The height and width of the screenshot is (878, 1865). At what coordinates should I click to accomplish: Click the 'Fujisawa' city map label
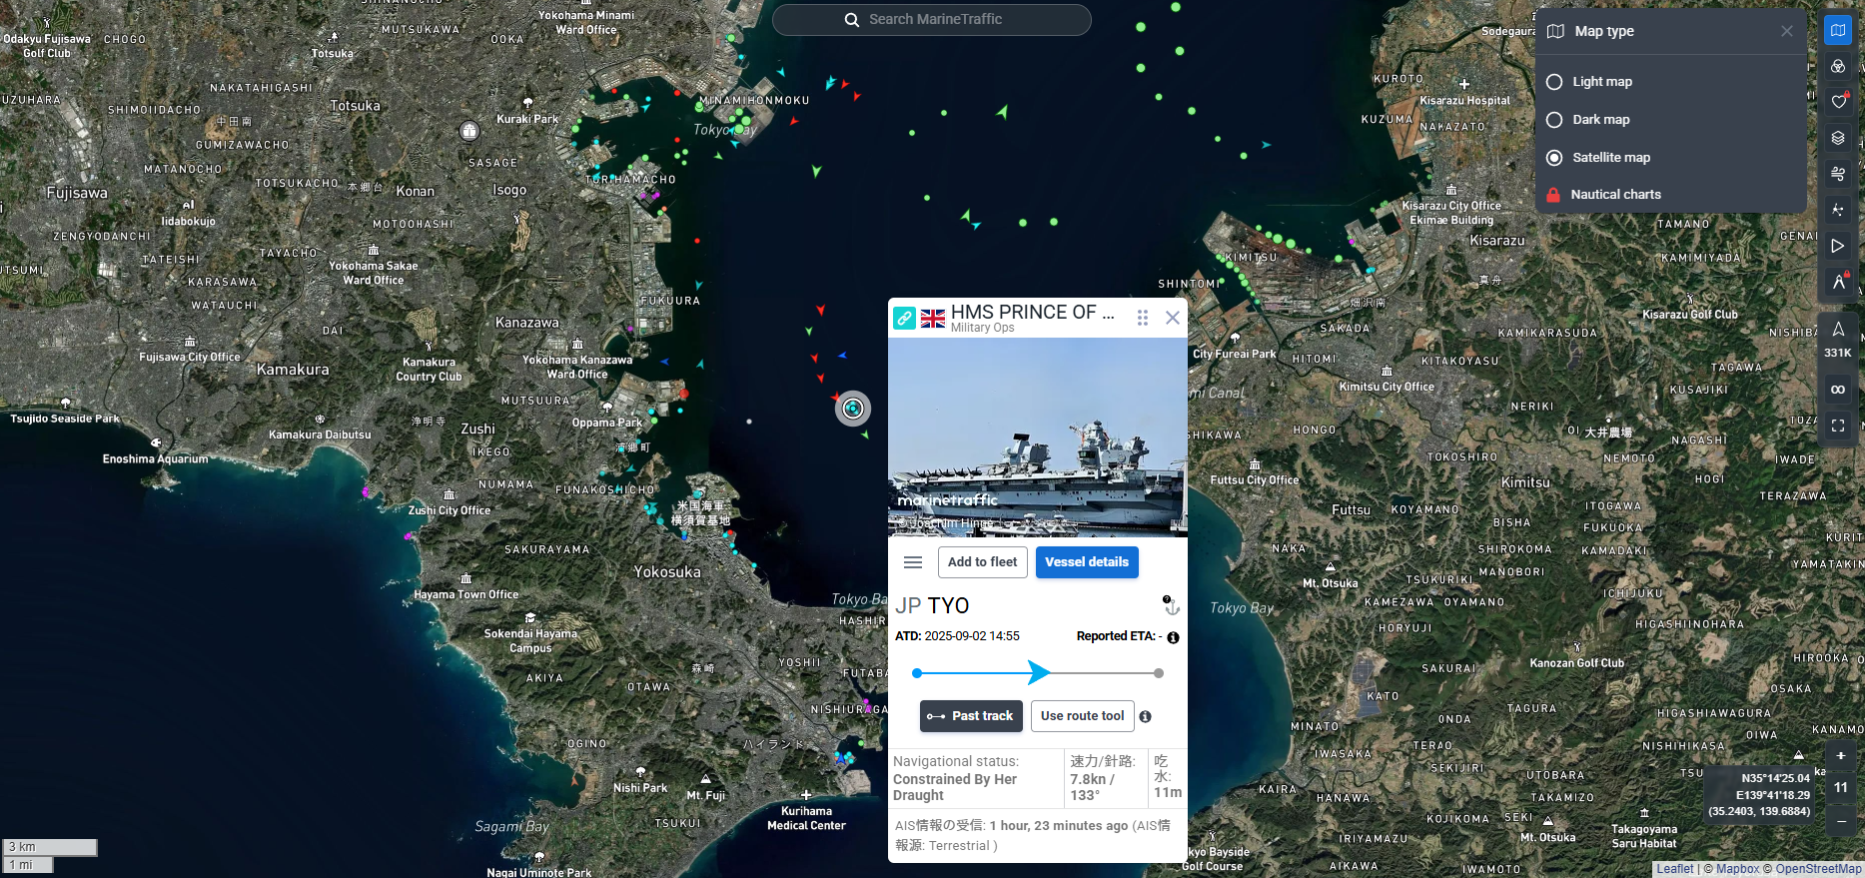[x=77, y=193]
